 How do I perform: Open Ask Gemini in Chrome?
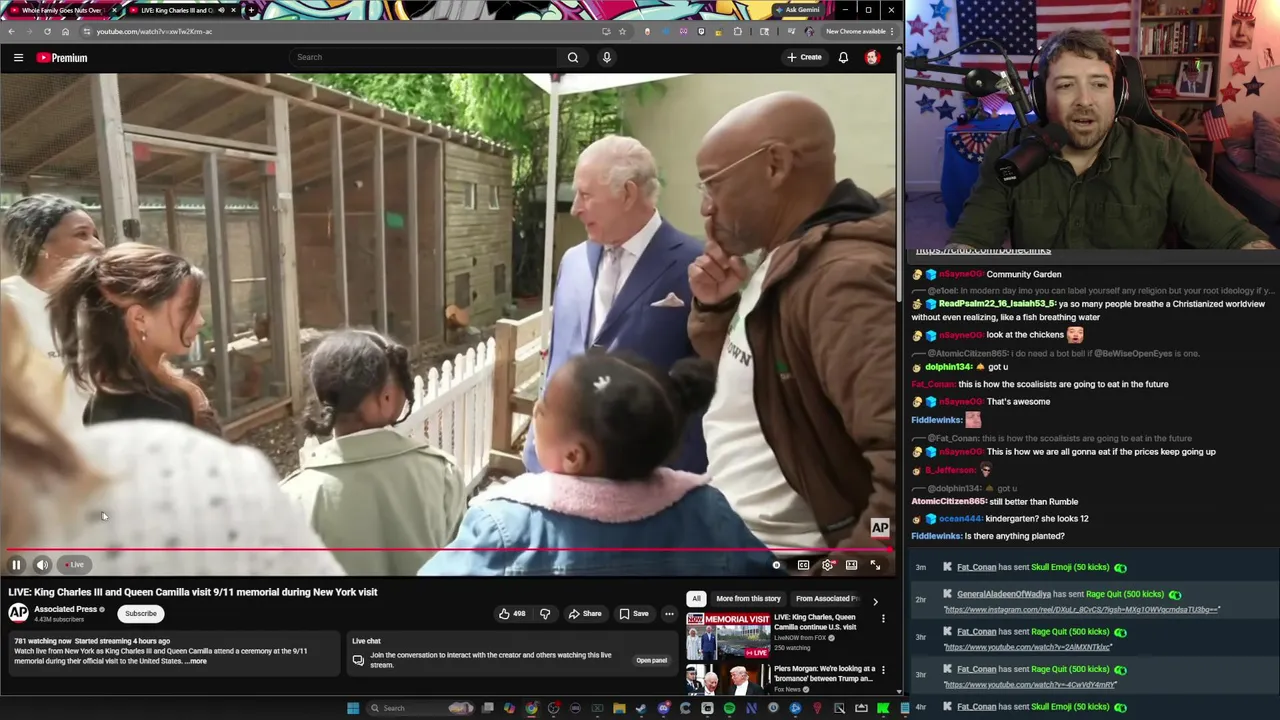pyautogui.click(x=797, y=10)
